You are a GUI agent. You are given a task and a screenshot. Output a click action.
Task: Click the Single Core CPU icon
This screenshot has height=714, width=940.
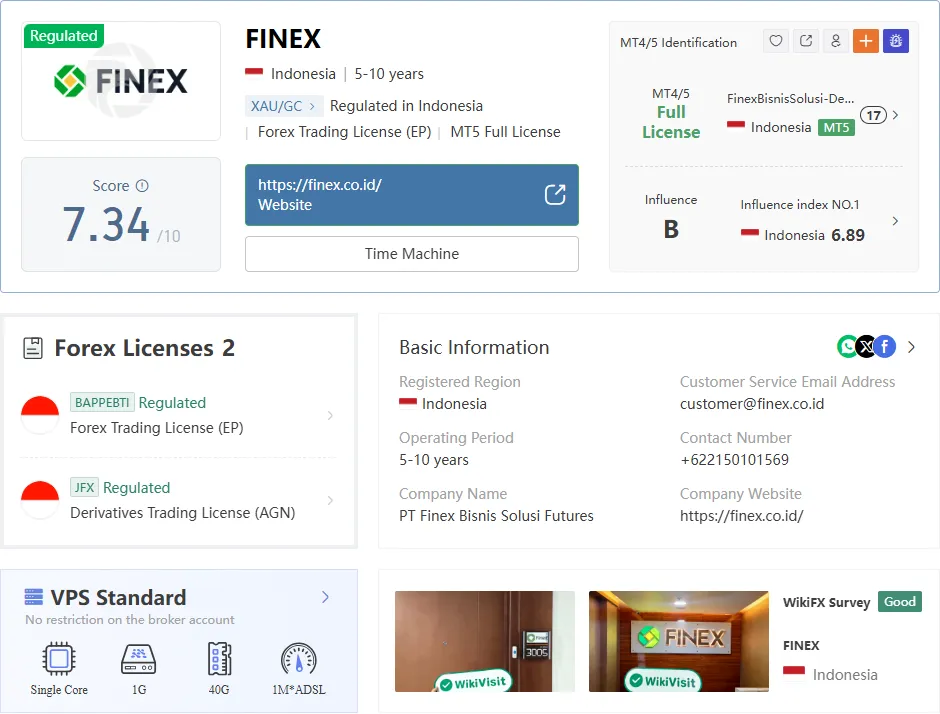pyautogui.click(x=59, y=659)
